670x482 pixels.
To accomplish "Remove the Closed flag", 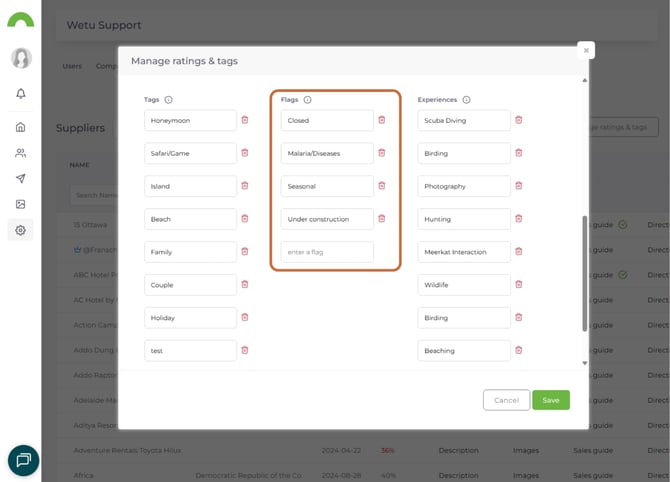I will pyautogui.click(x=382, y=120).
